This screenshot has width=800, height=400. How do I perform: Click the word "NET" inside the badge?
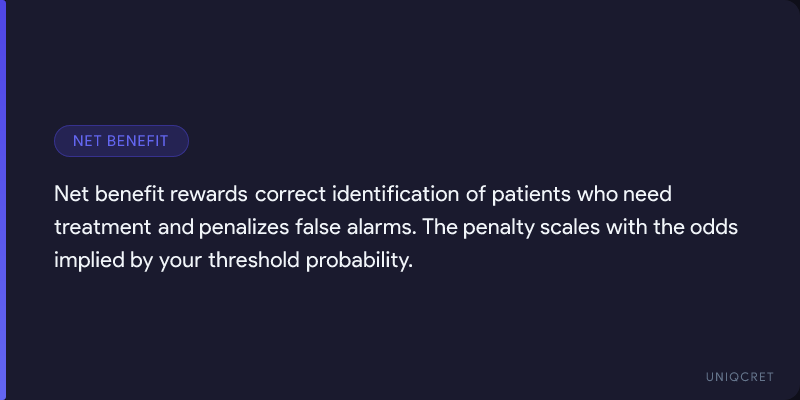coord(88,141)
